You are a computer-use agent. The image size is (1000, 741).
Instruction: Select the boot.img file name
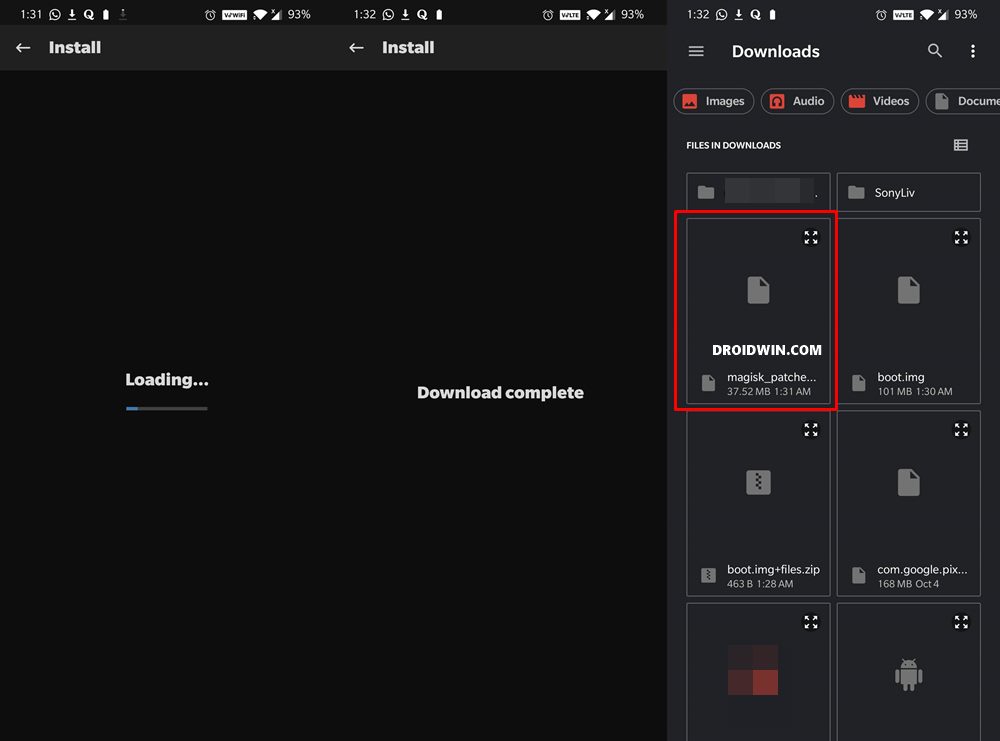pos(901,377)
